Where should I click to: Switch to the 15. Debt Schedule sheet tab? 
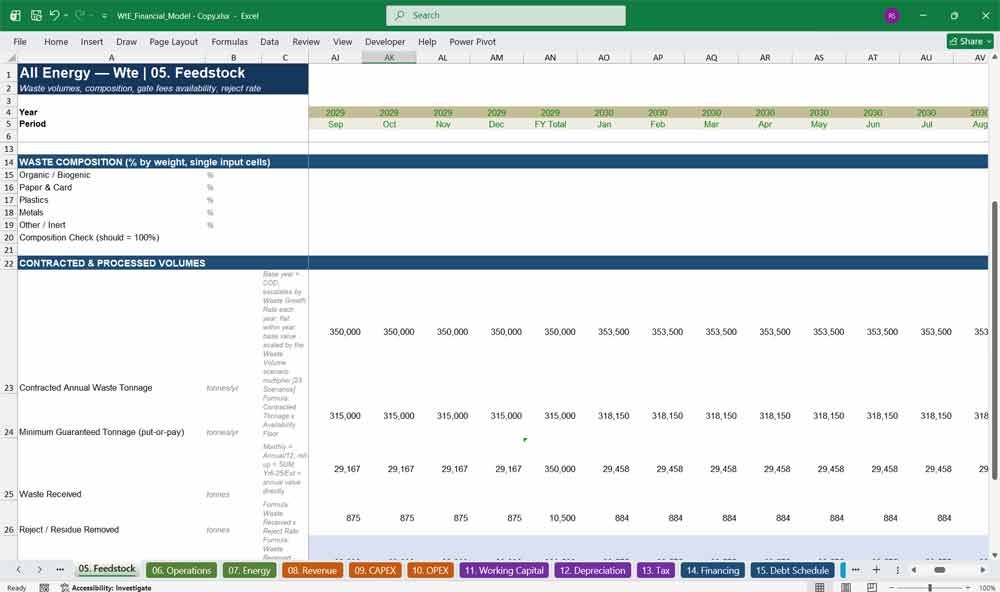click(x=792, y=570)
